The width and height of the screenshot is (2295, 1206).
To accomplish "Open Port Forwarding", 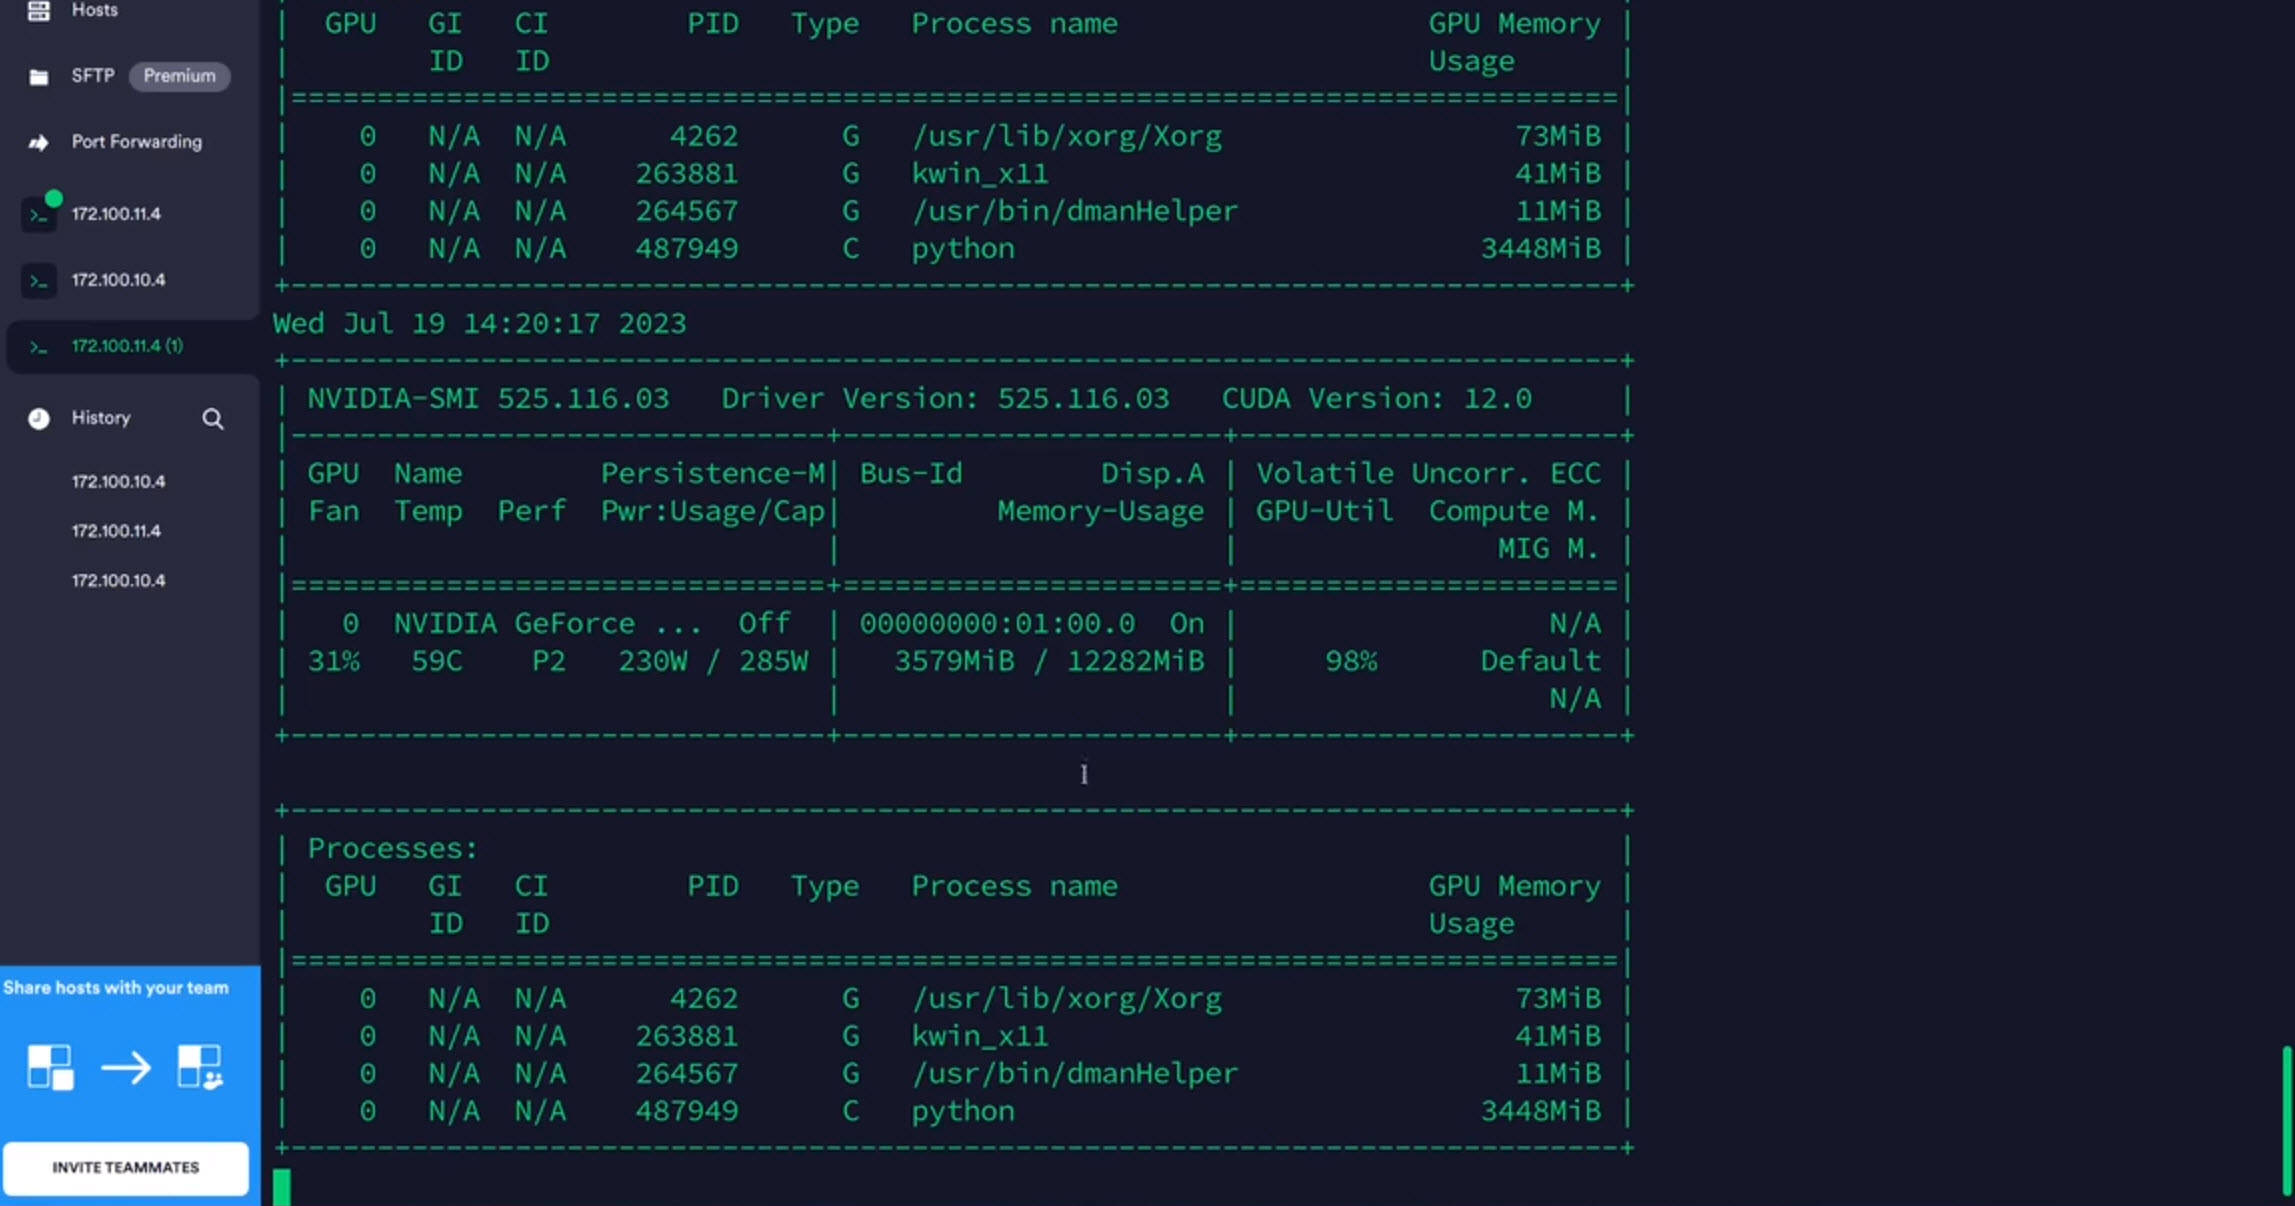I will [x=136, y=142].
